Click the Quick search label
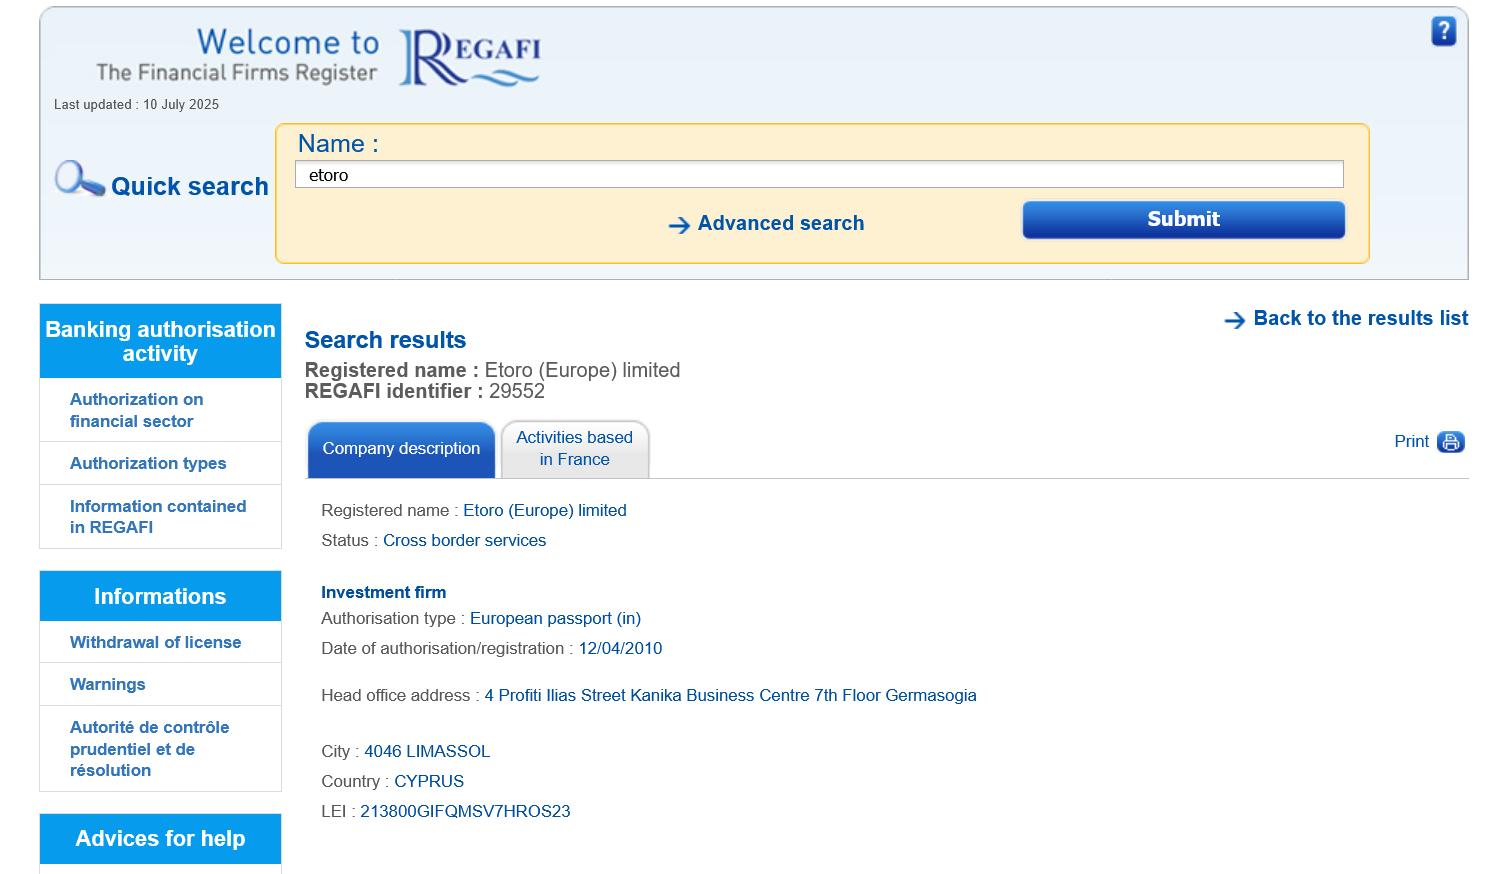This screenshot has height=874, width=1507. coord(190,186)
